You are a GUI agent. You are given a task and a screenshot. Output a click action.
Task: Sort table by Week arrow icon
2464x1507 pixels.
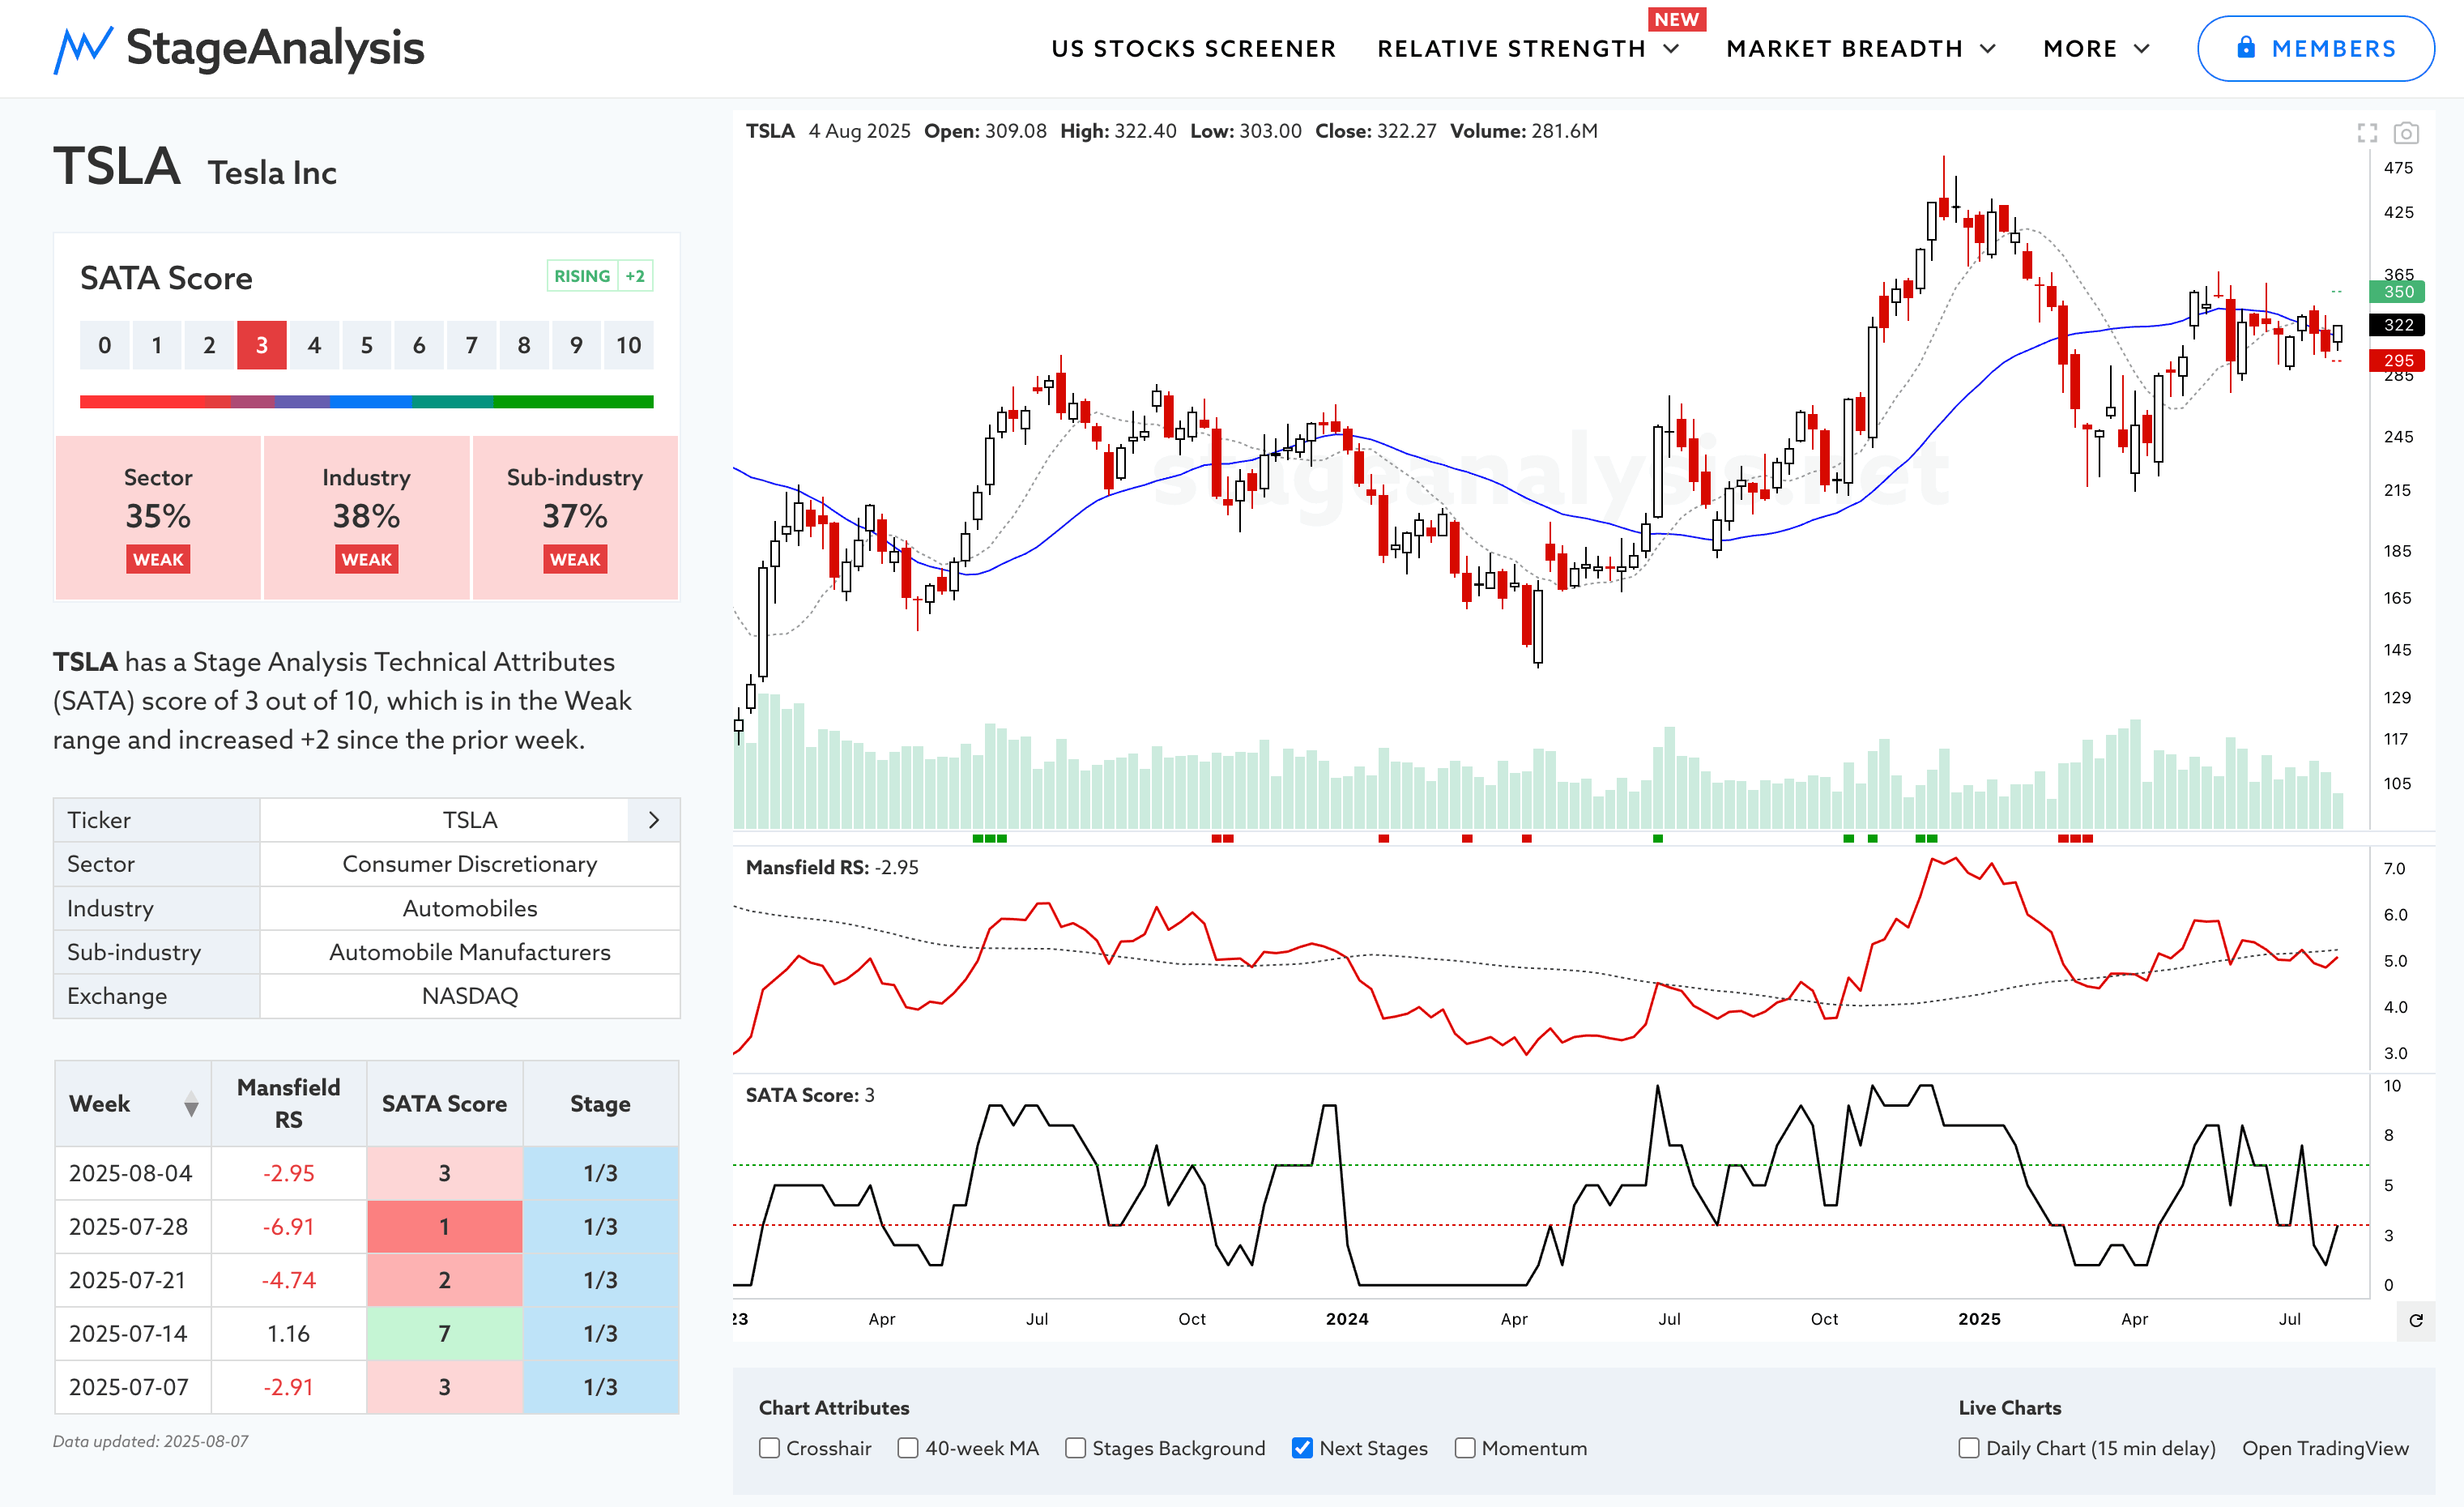click(x=191, y=1104)
